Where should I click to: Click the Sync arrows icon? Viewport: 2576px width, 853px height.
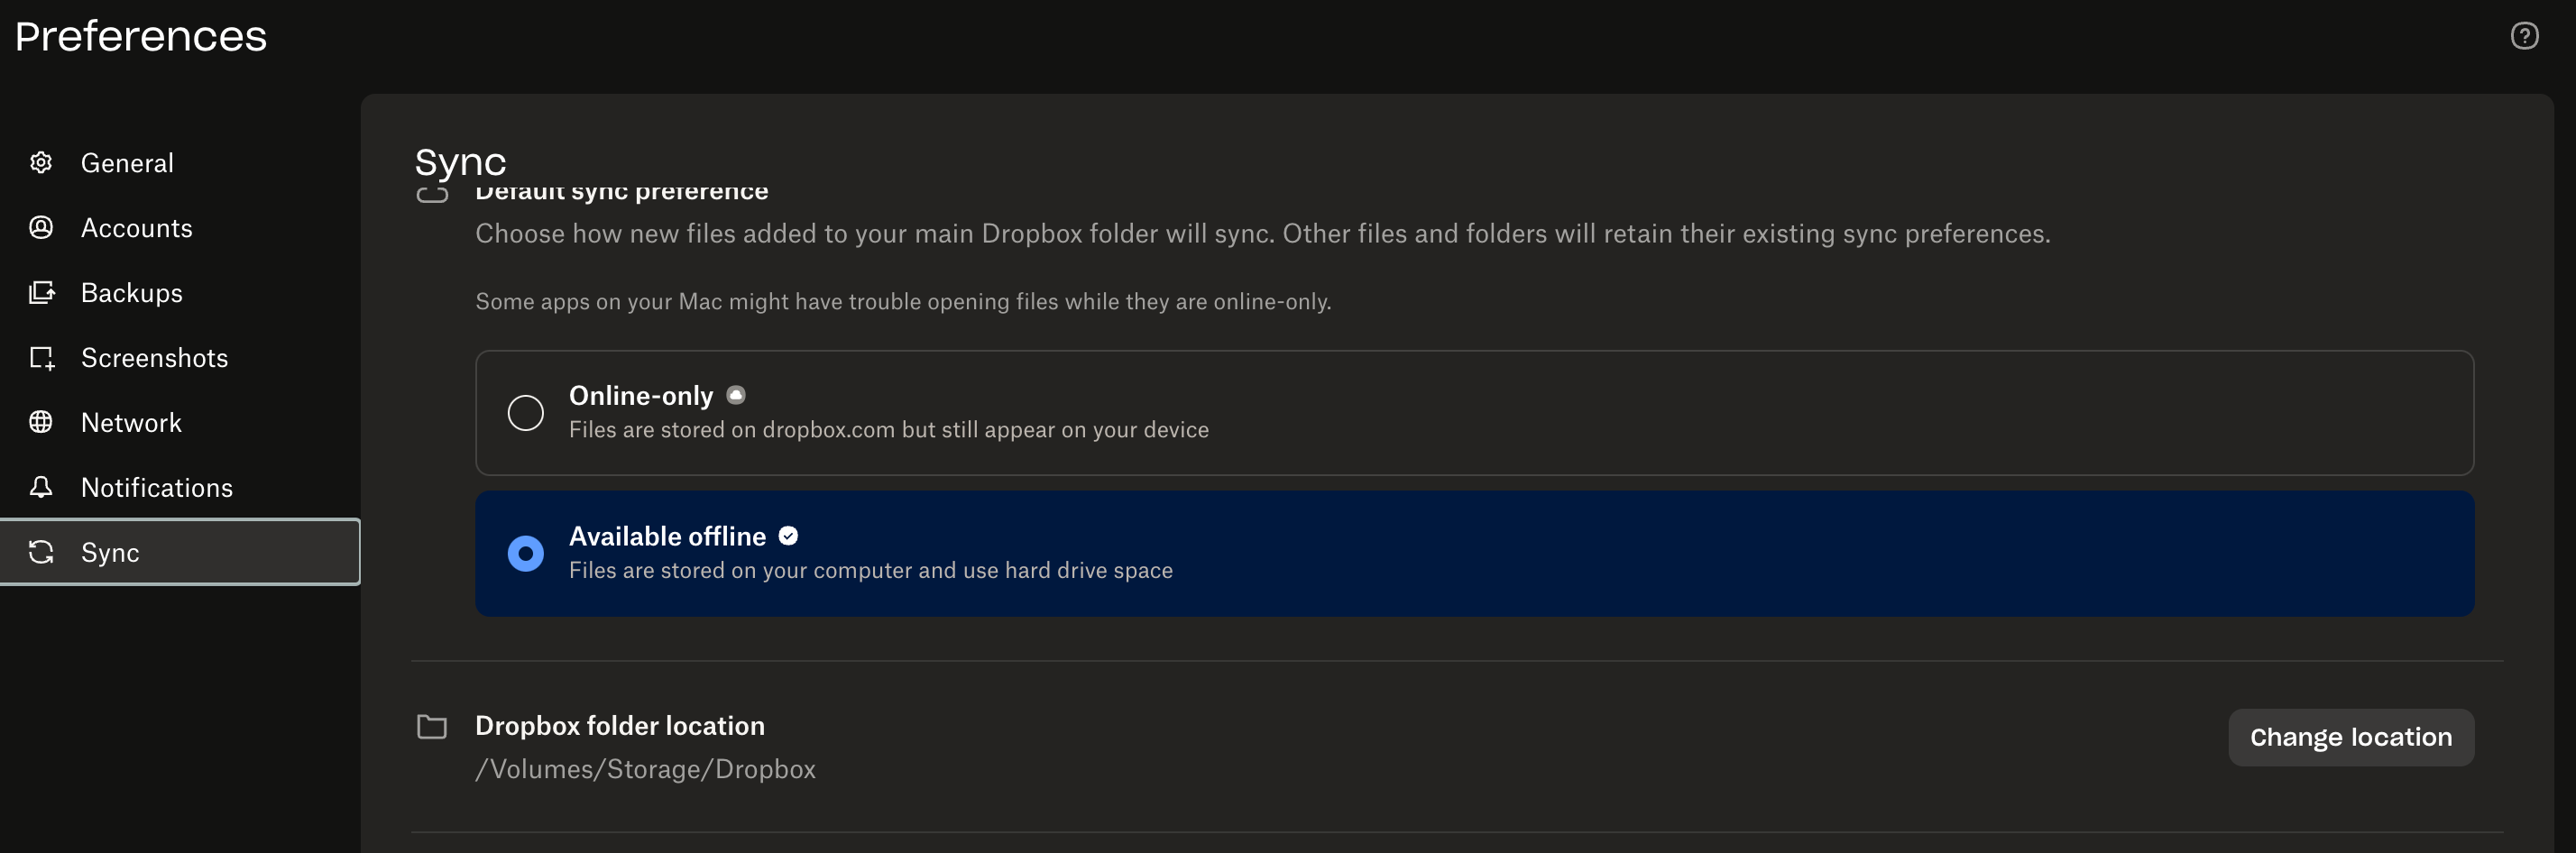click(41, 552)
